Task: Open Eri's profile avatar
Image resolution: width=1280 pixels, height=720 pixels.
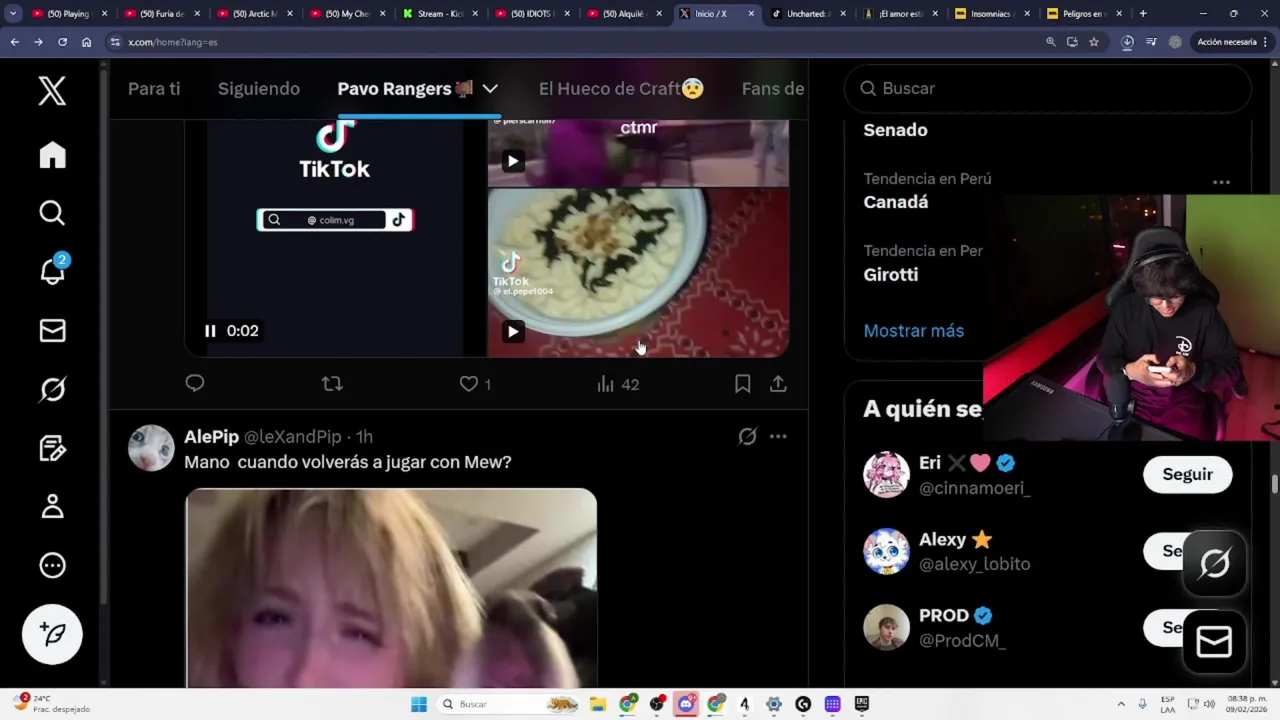Action: point(886,474)
